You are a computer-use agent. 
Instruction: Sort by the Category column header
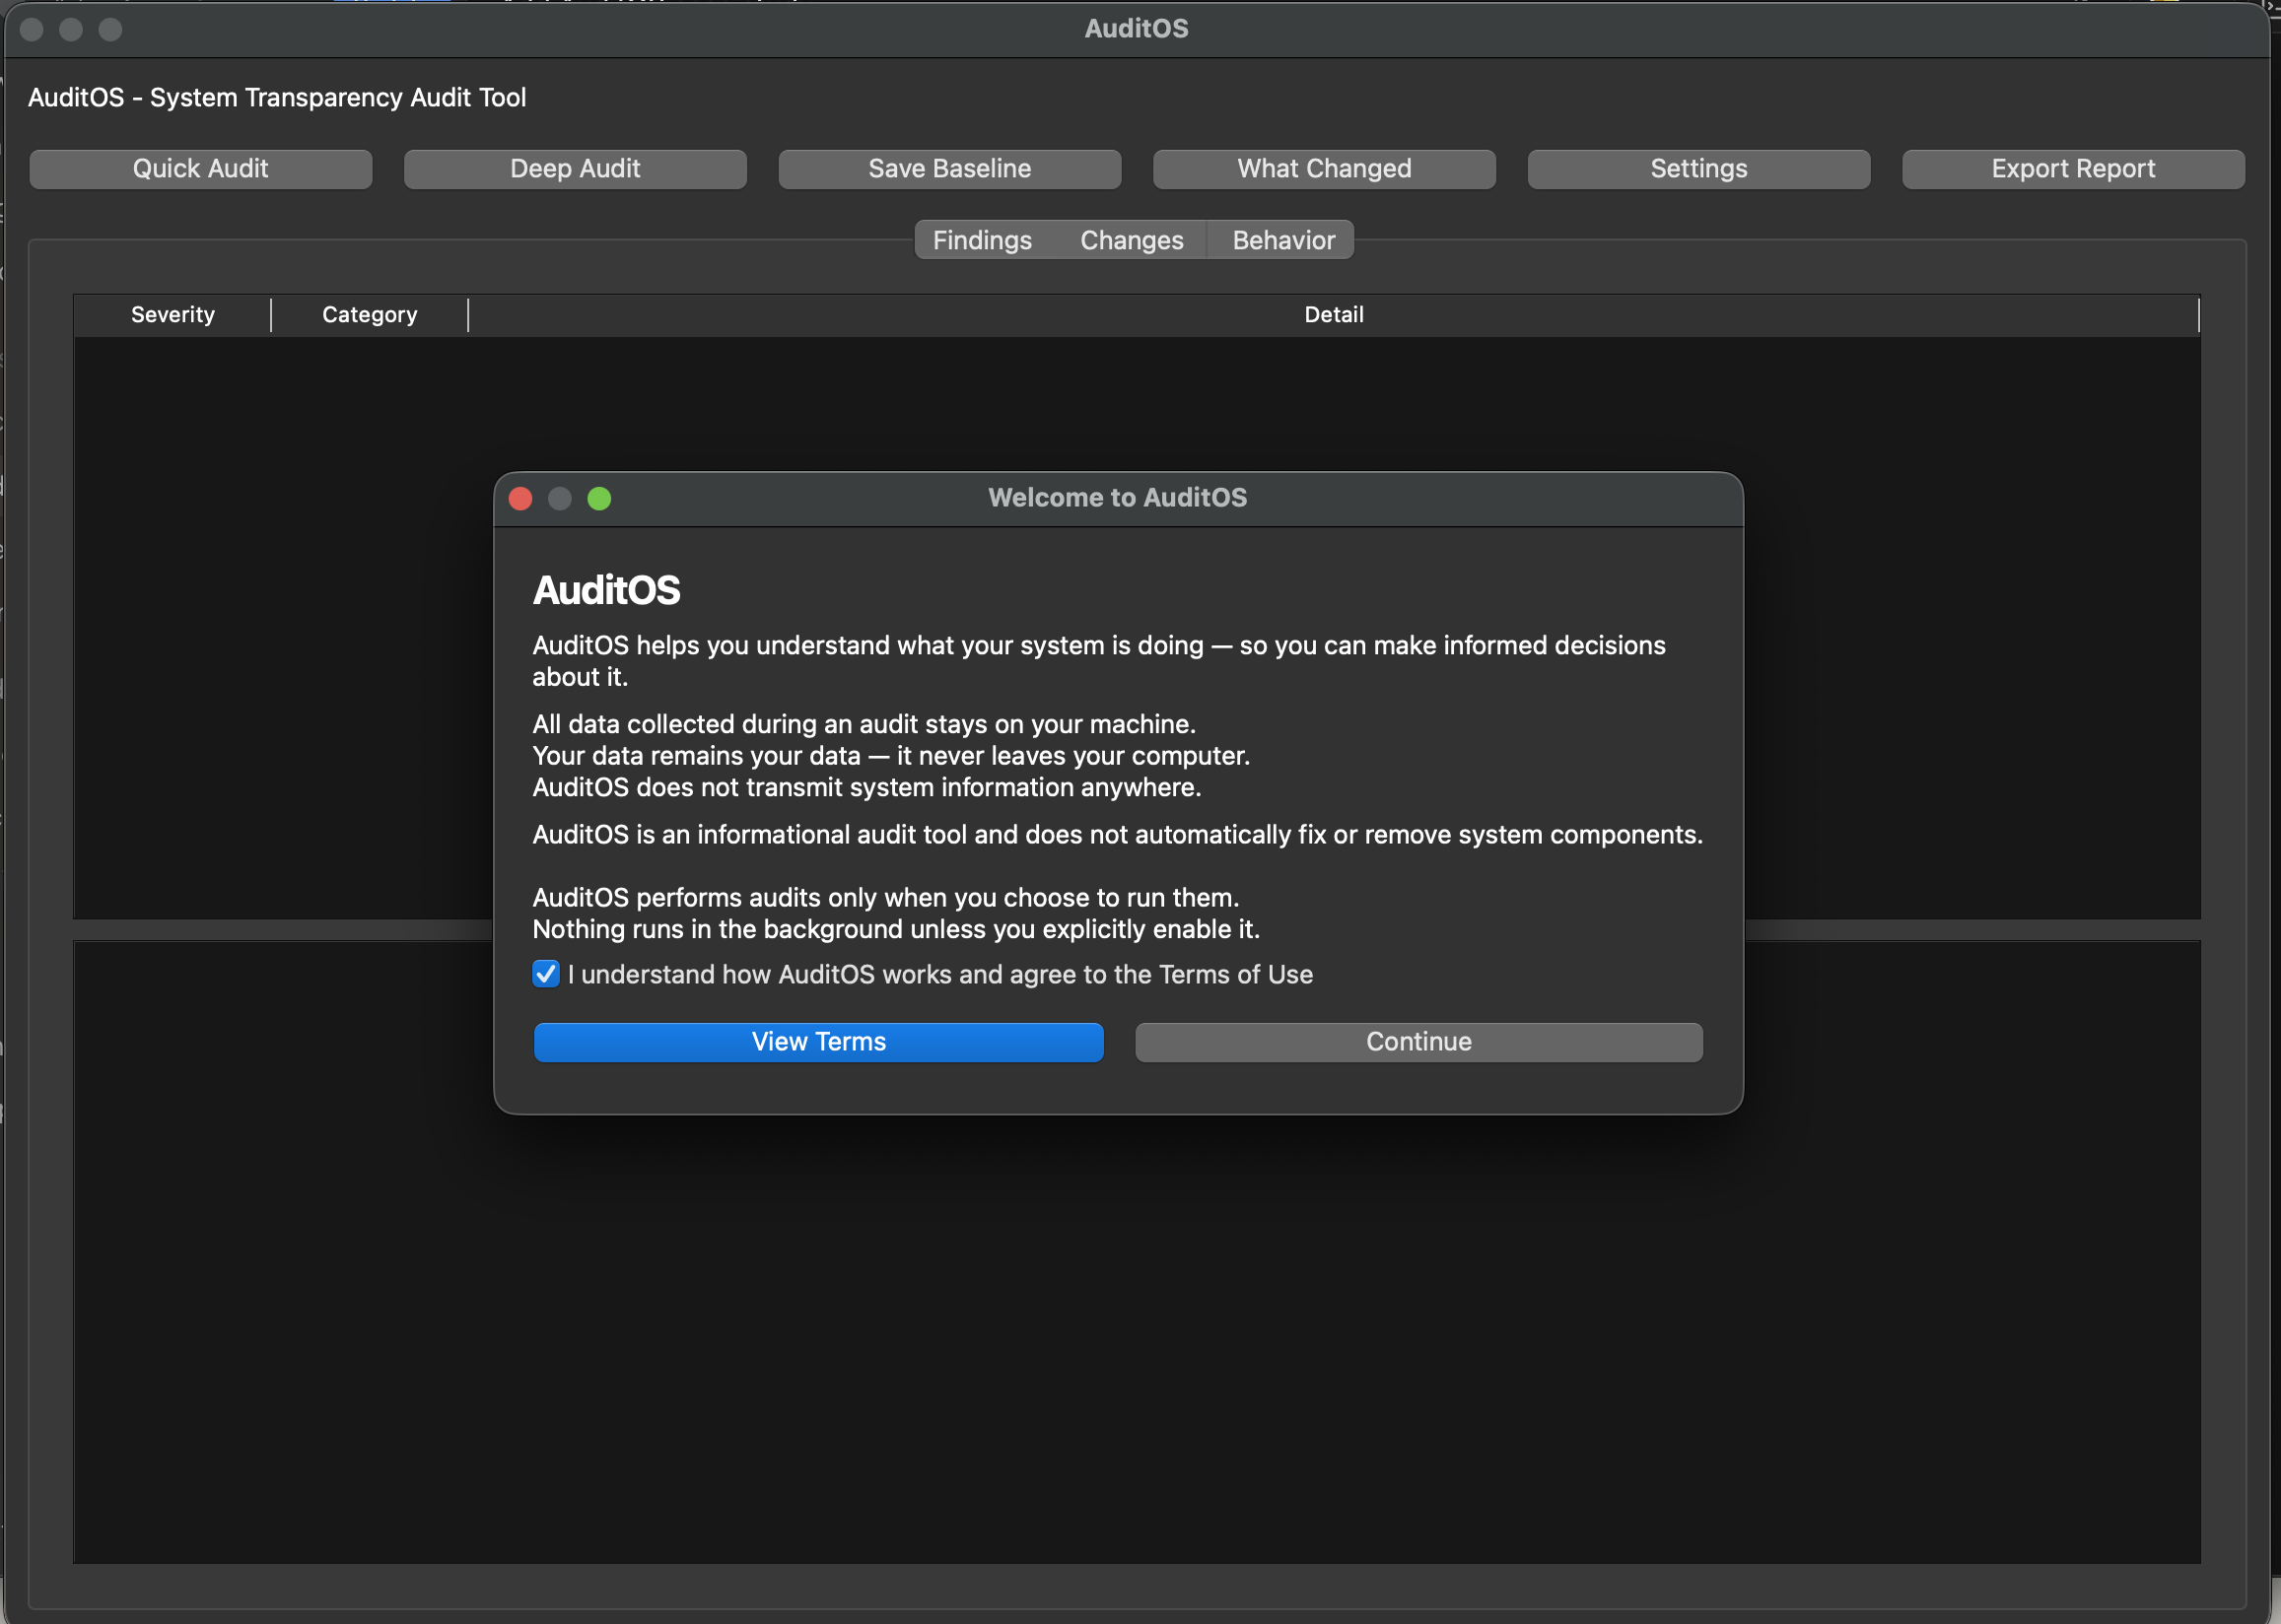[369, 315]
